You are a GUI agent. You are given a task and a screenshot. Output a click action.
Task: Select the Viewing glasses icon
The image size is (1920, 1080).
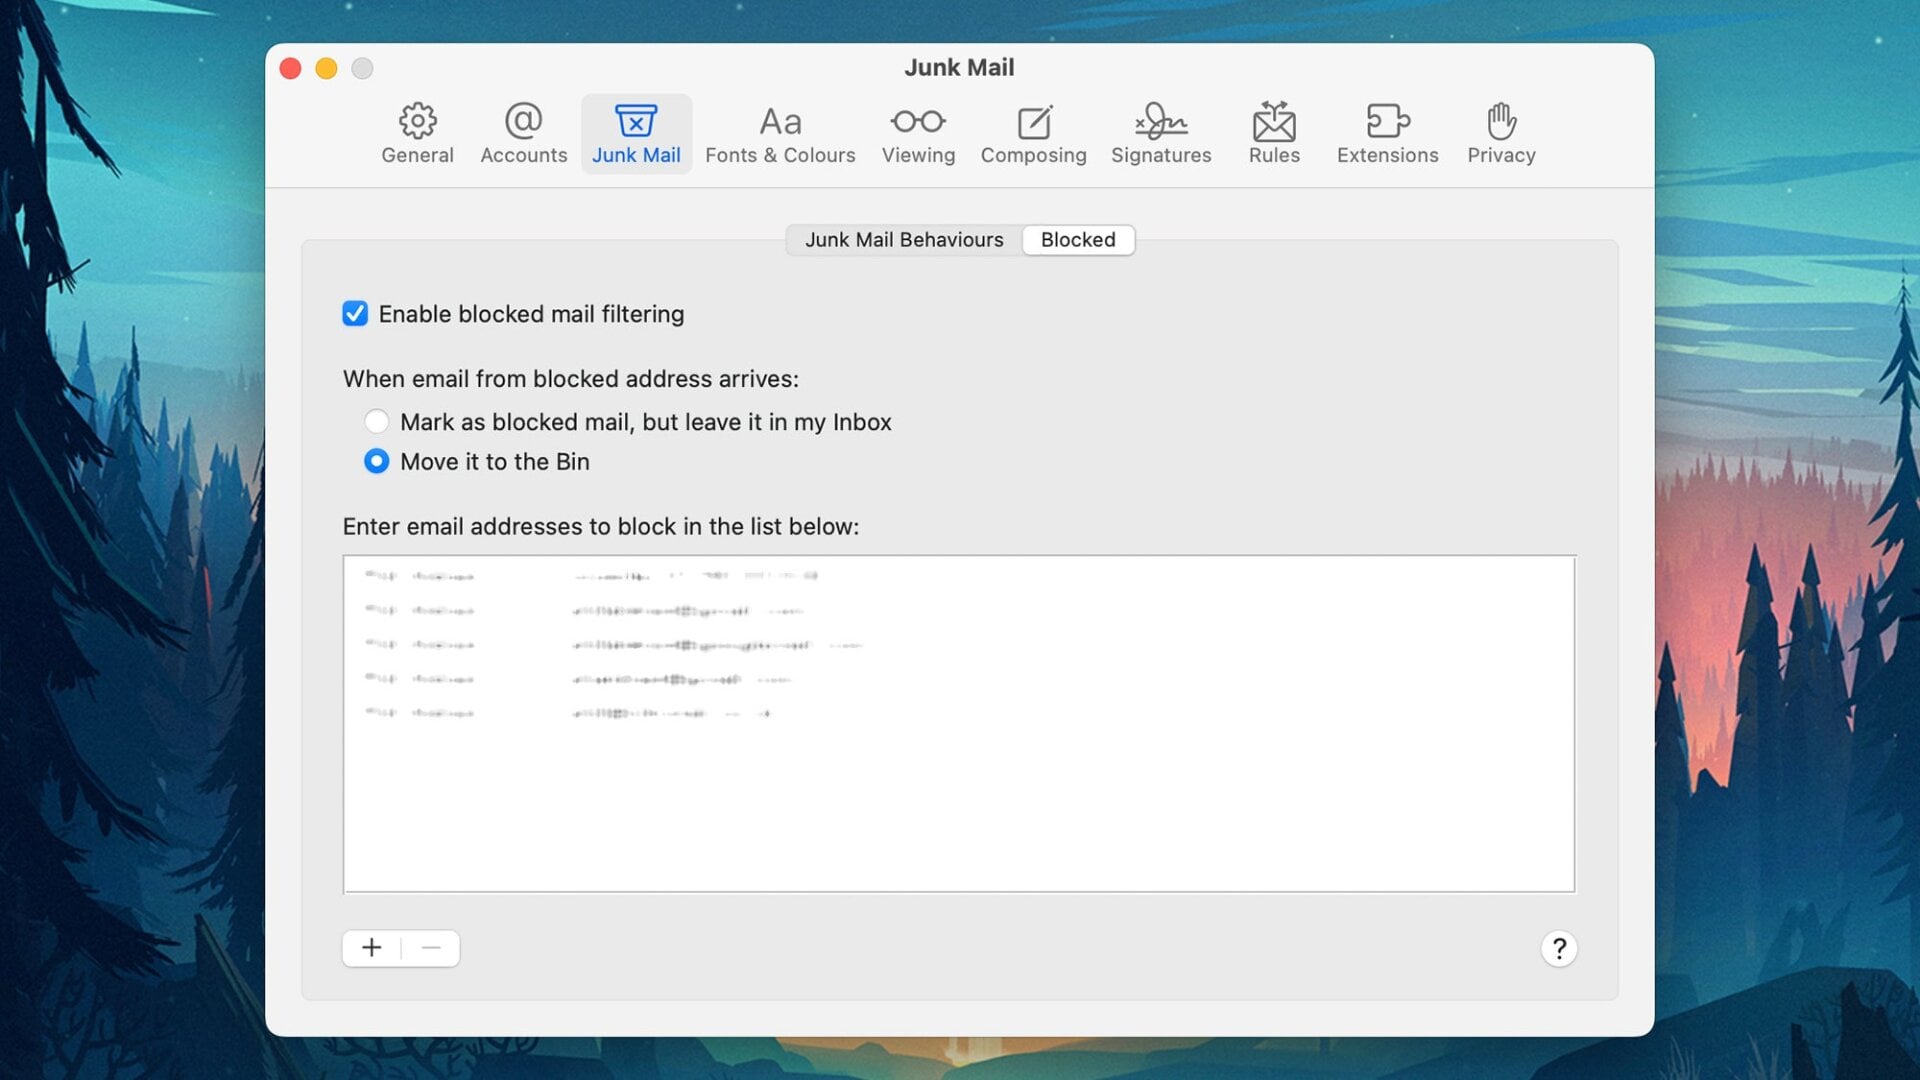(x=918, y=133)
